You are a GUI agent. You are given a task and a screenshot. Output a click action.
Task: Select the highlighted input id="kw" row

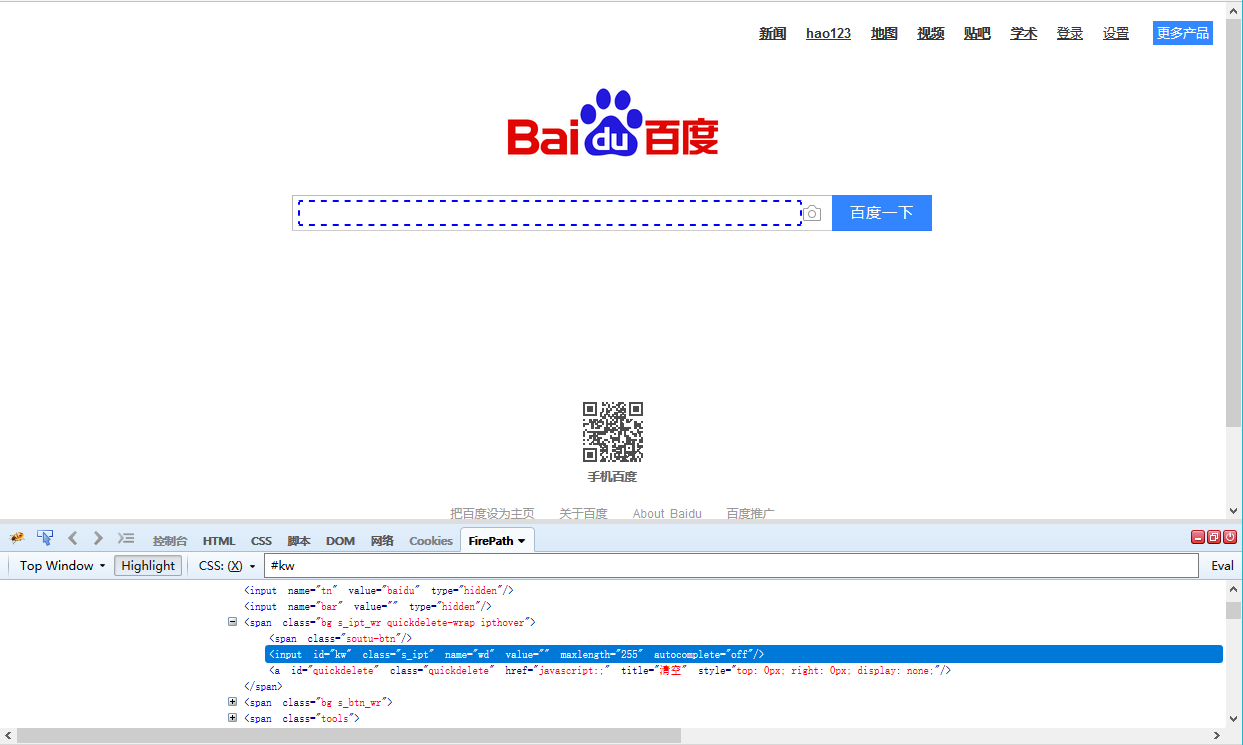pyautogui.click(x=744, y=654)
